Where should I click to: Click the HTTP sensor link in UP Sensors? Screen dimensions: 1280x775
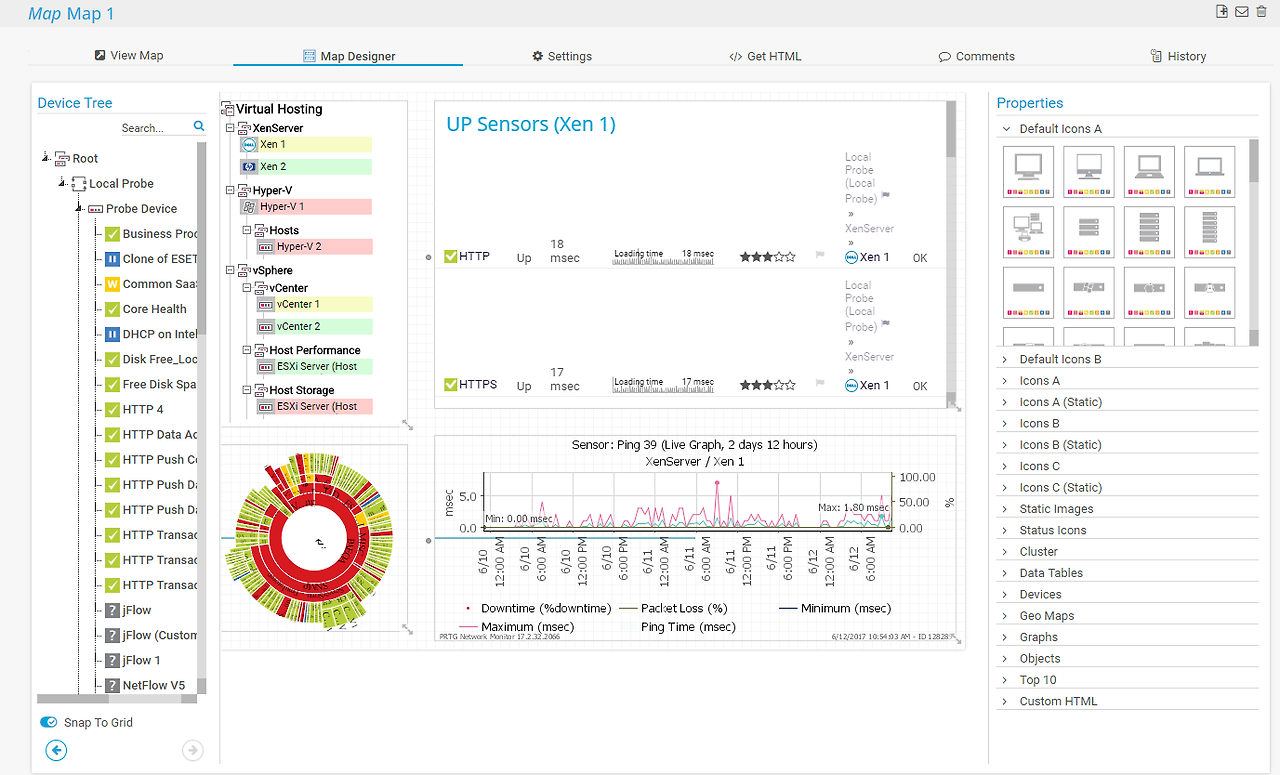click(x=474, y=256)
